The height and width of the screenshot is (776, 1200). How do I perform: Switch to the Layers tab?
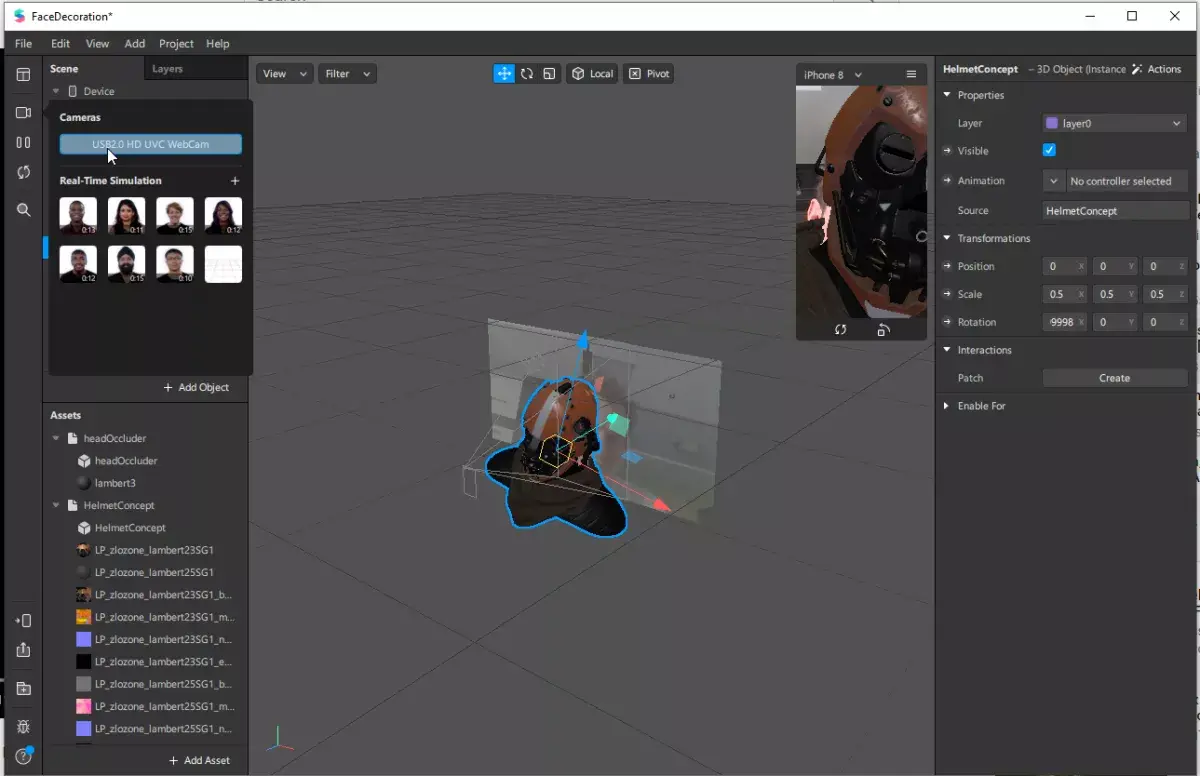(x=167, y=69)
